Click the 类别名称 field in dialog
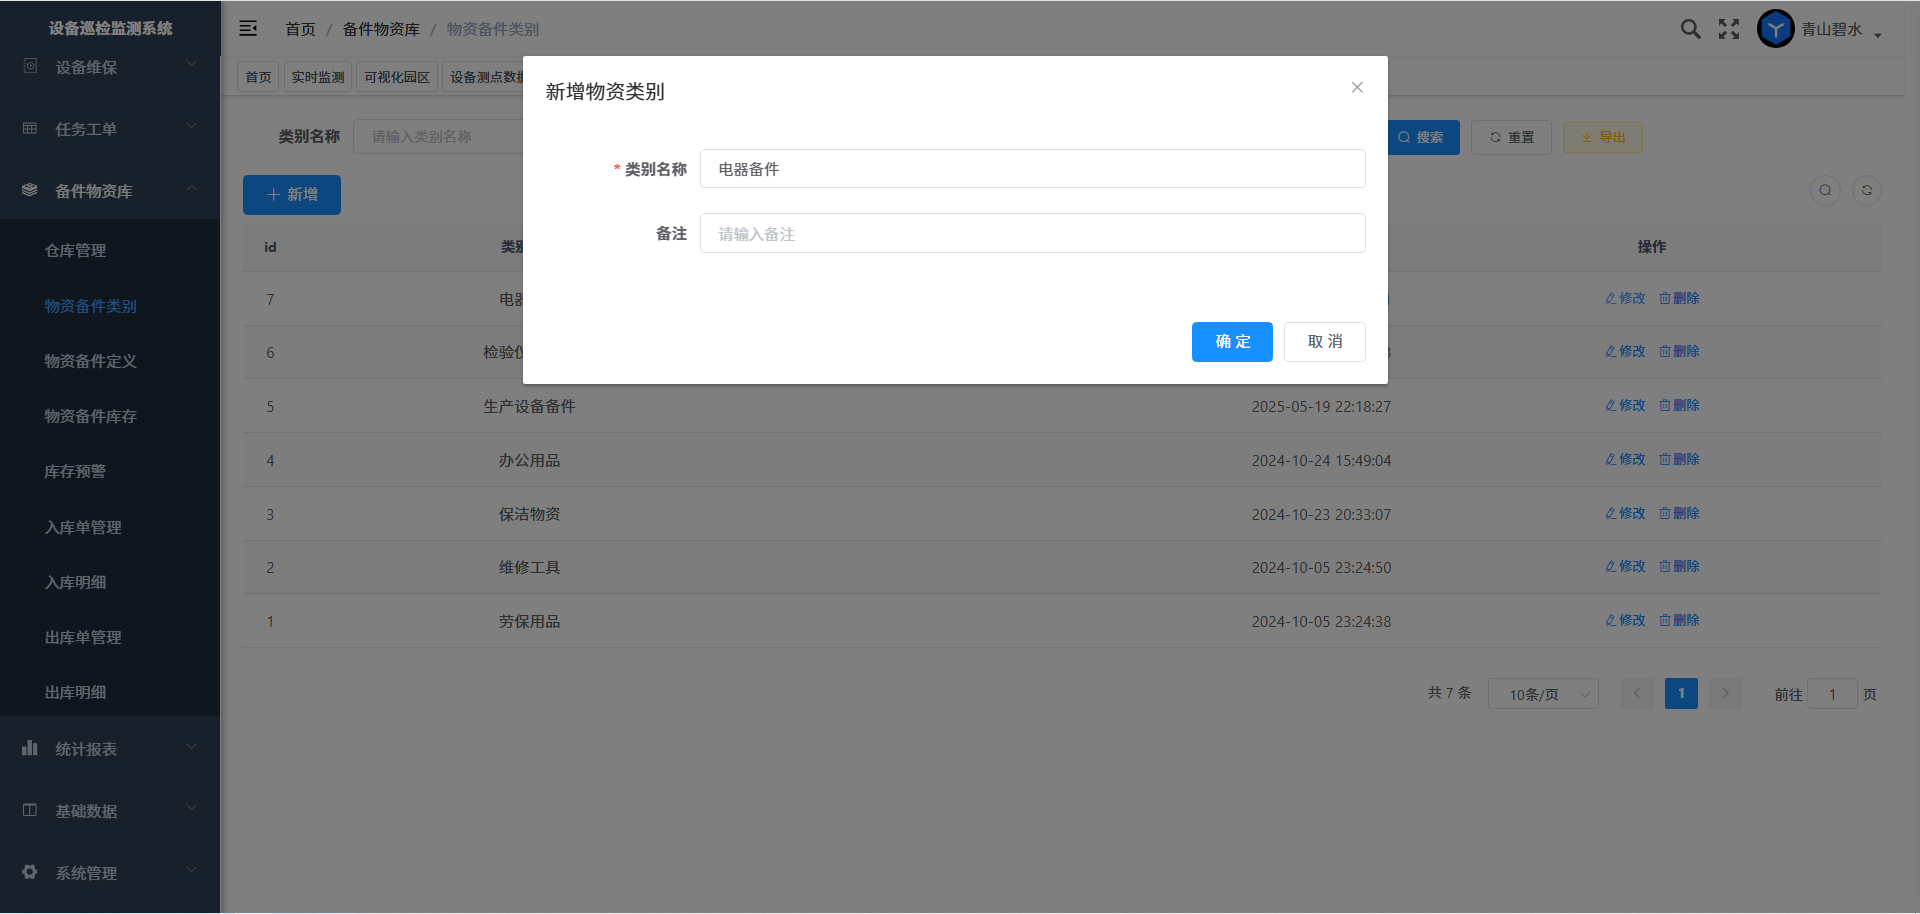Image resolution: width=1920 pixels, height=914 pixels. pos(1032,169)
